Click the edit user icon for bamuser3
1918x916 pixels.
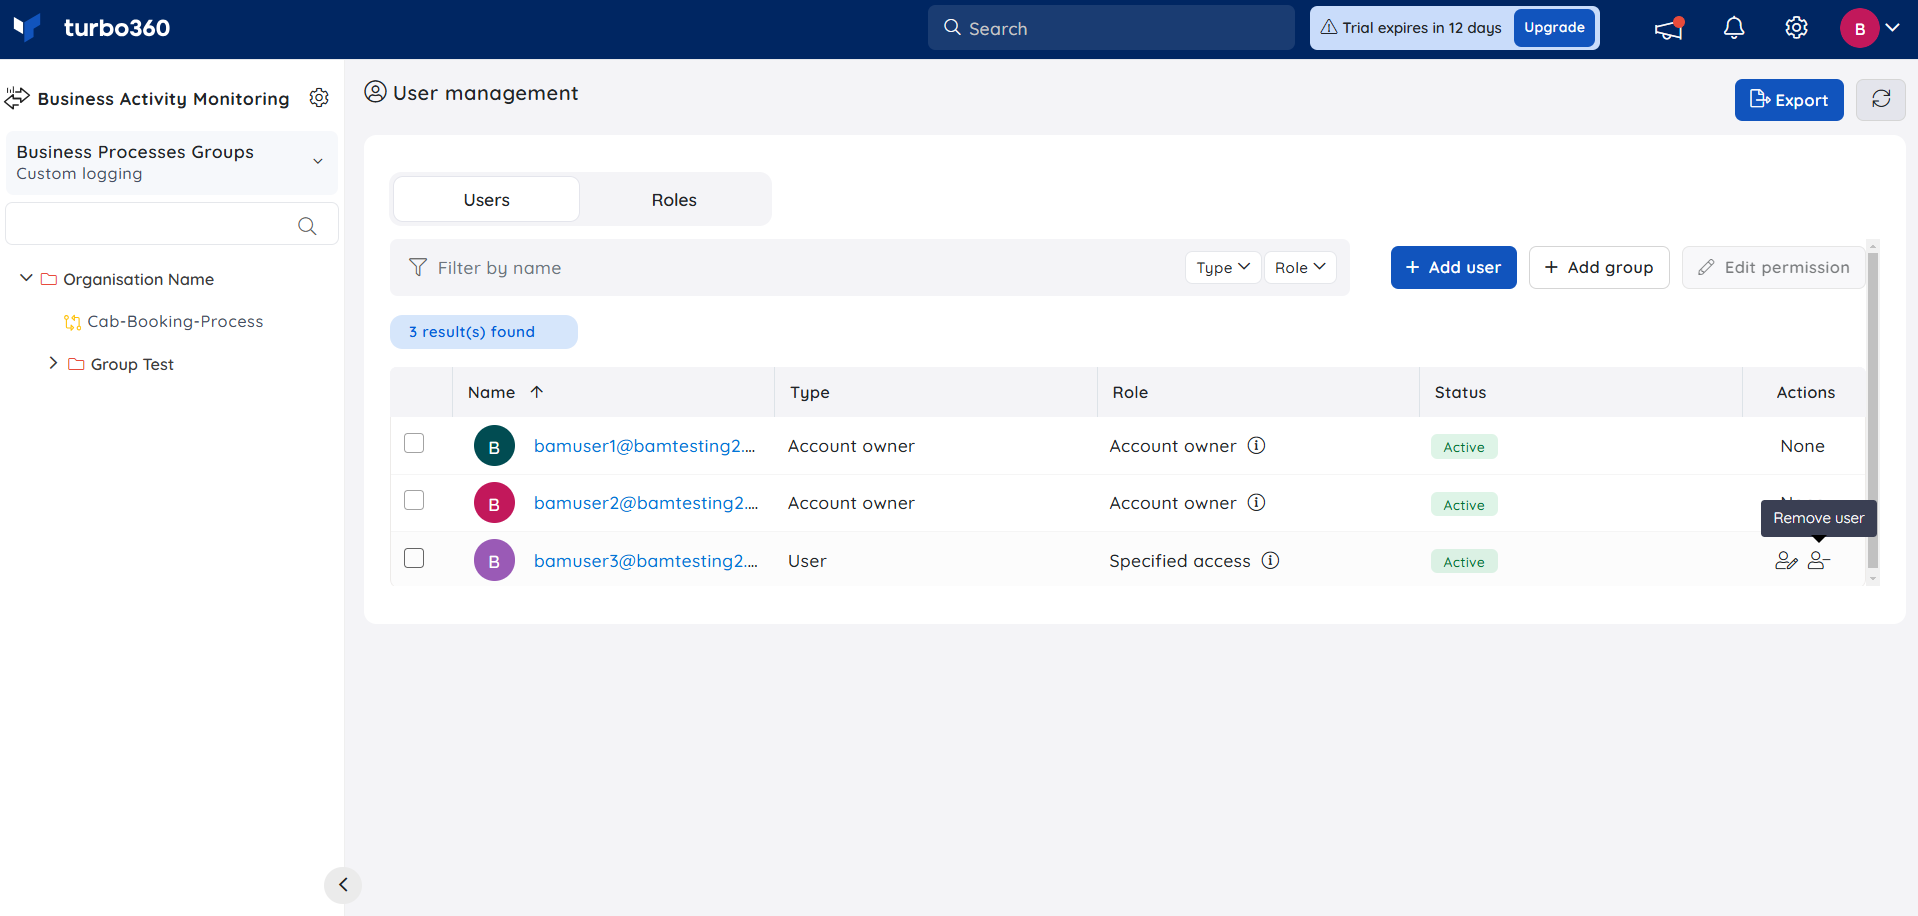point(1786,561)
